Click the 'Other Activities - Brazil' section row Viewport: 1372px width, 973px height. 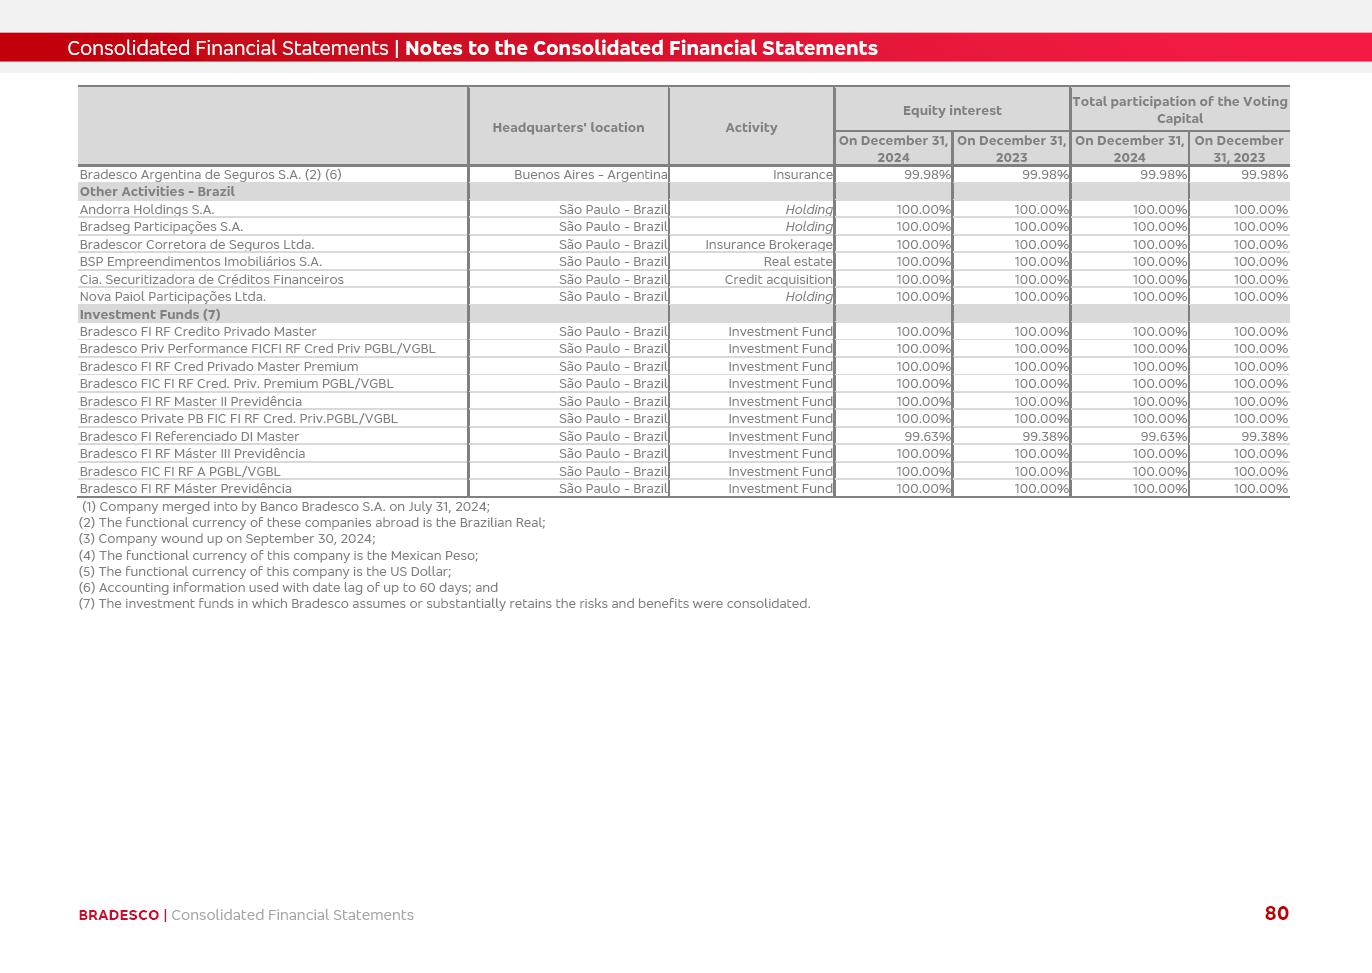pos(157,192)
